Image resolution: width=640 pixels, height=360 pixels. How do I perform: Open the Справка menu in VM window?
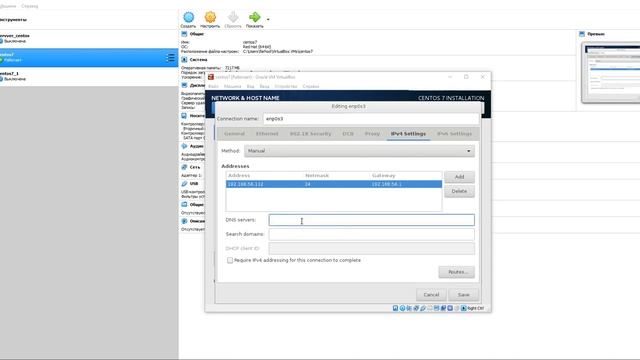coord(311,87)
